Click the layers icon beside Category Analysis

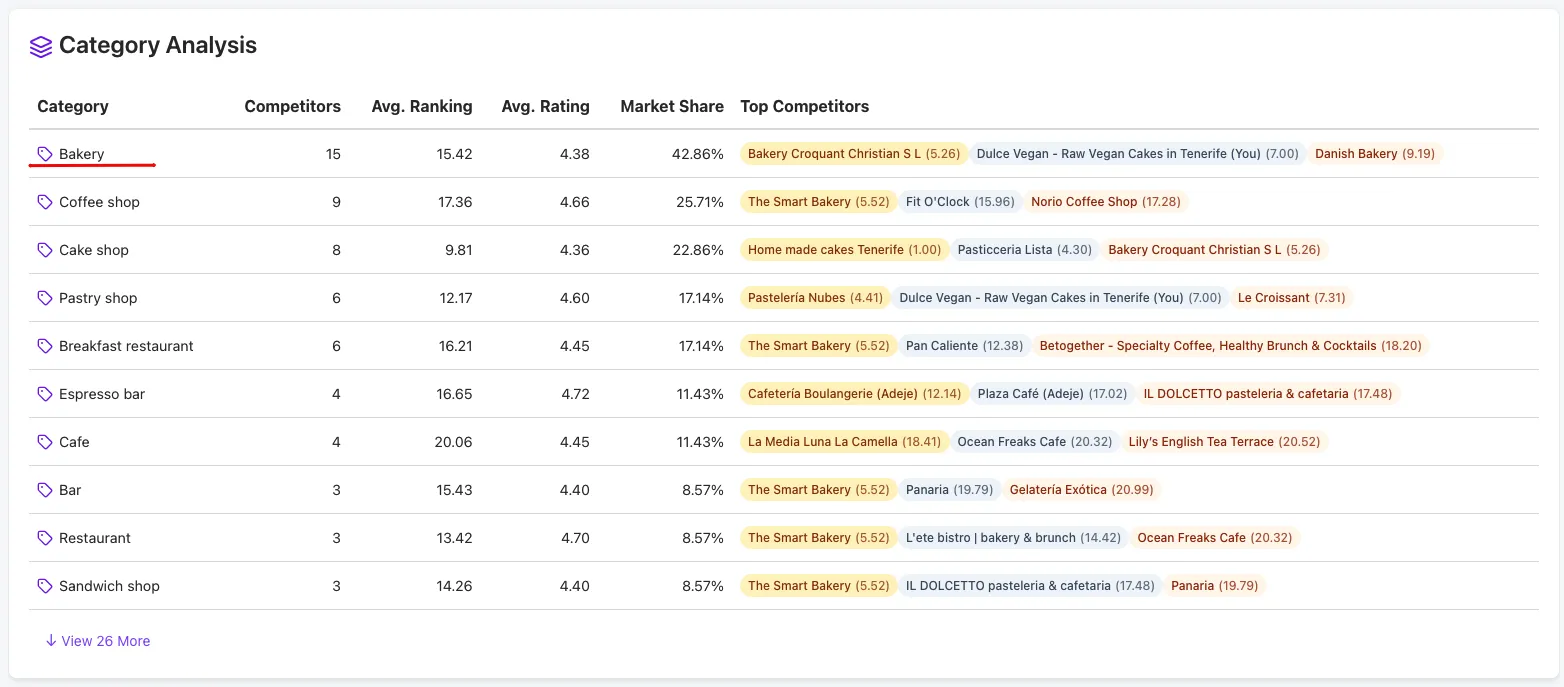pyautogui.click(x=40, y=46)
